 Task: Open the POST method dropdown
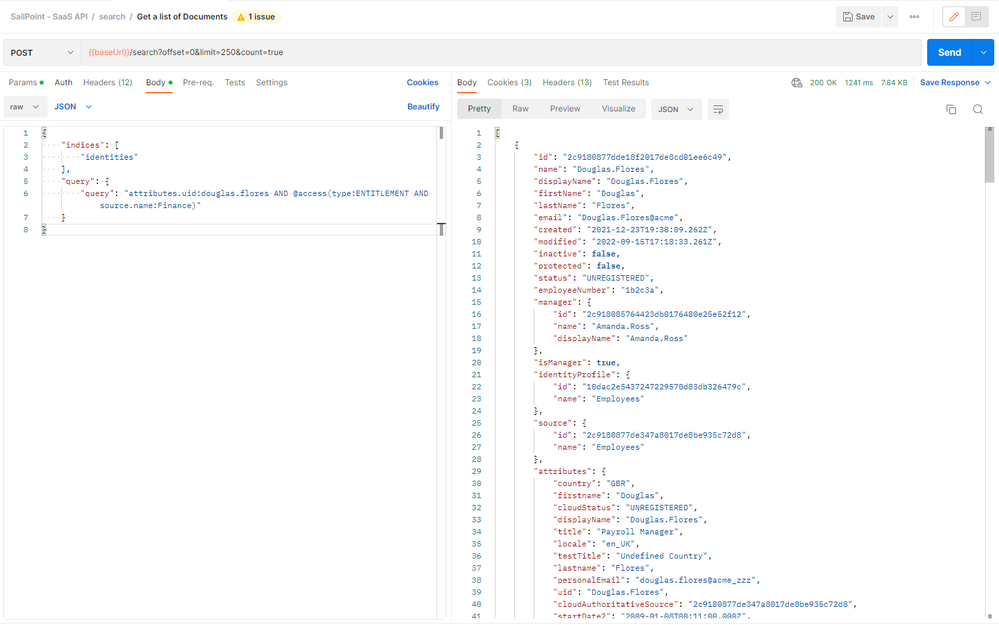click(41, 53)
